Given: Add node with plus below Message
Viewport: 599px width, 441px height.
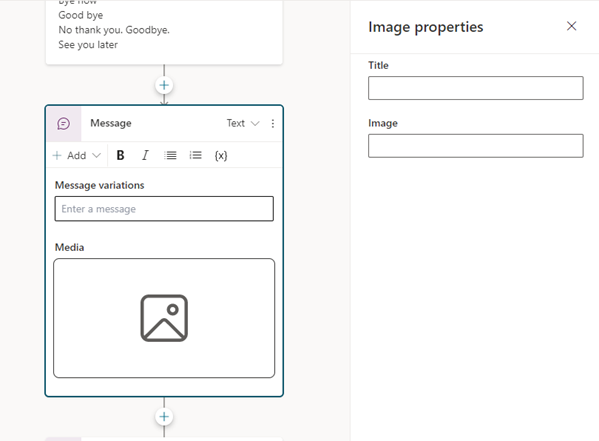Looking at the screenshot, I should click(x=164, y=416).
